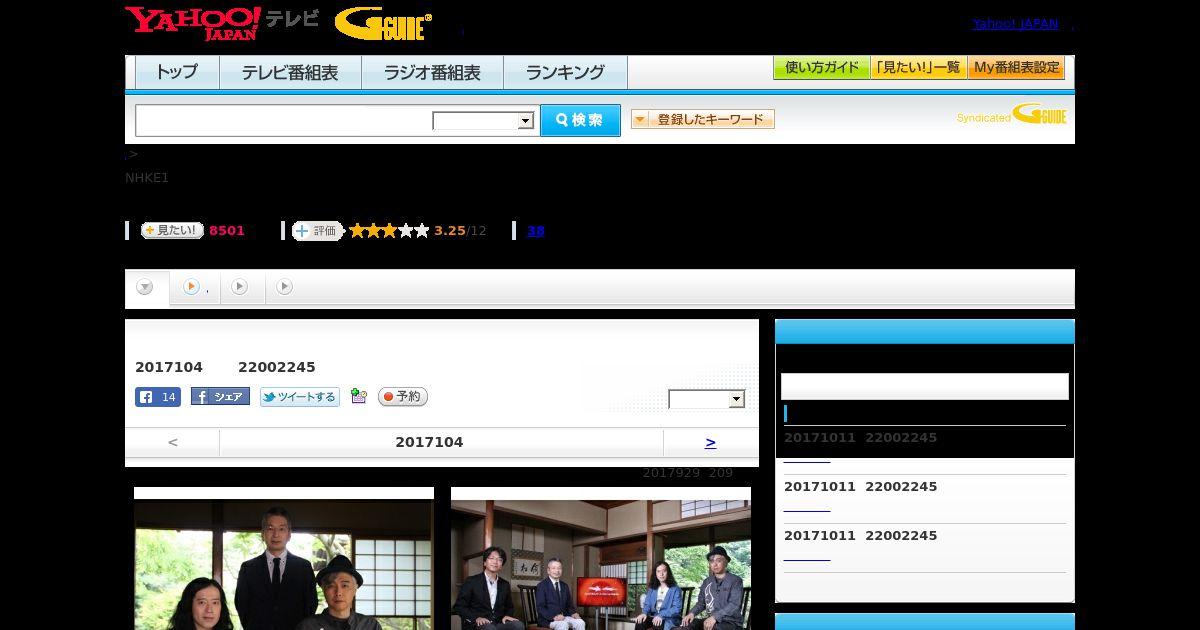Click the left program photo thumbnail
The height and width of the screenshot is (630, 1200).
[284, 559]
